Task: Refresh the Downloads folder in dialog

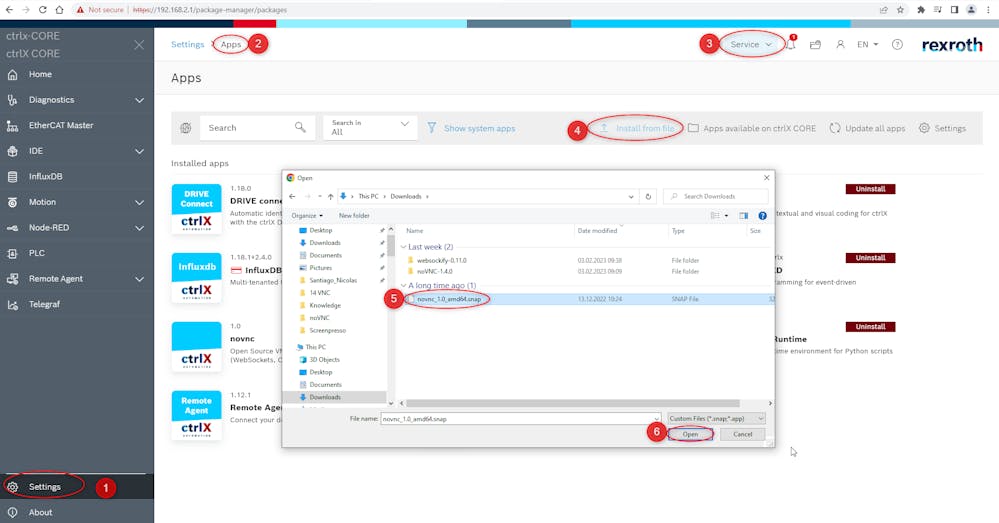Action: pos(648,196)
